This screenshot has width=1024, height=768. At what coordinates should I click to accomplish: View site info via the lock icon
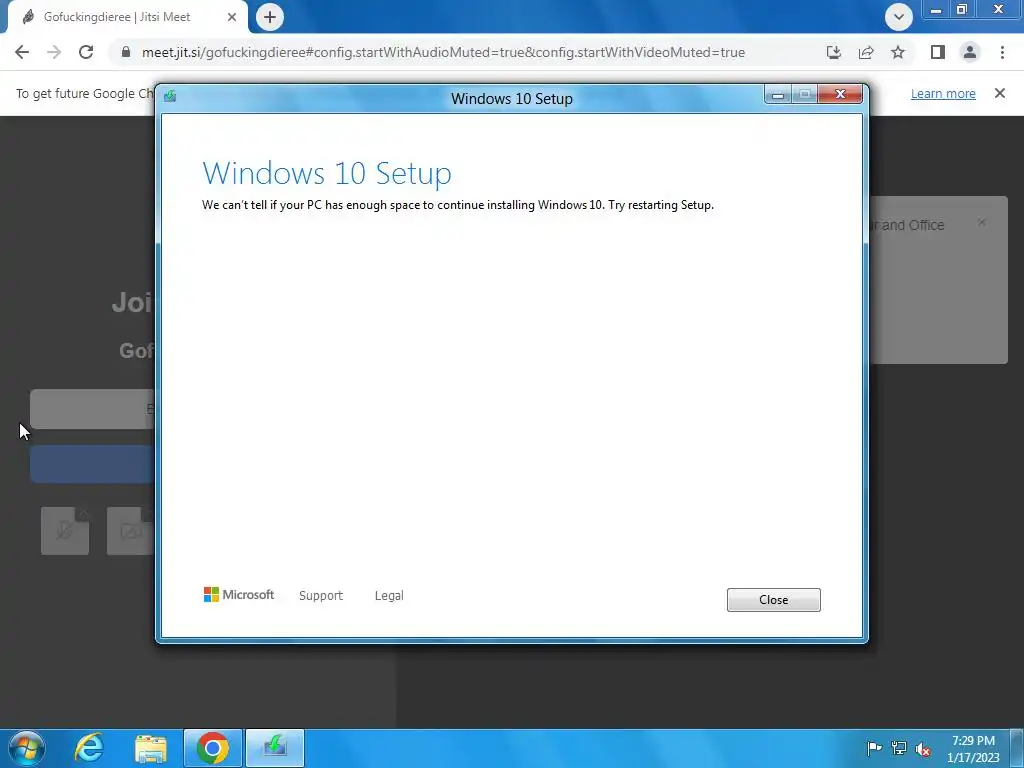click(126, 52)
